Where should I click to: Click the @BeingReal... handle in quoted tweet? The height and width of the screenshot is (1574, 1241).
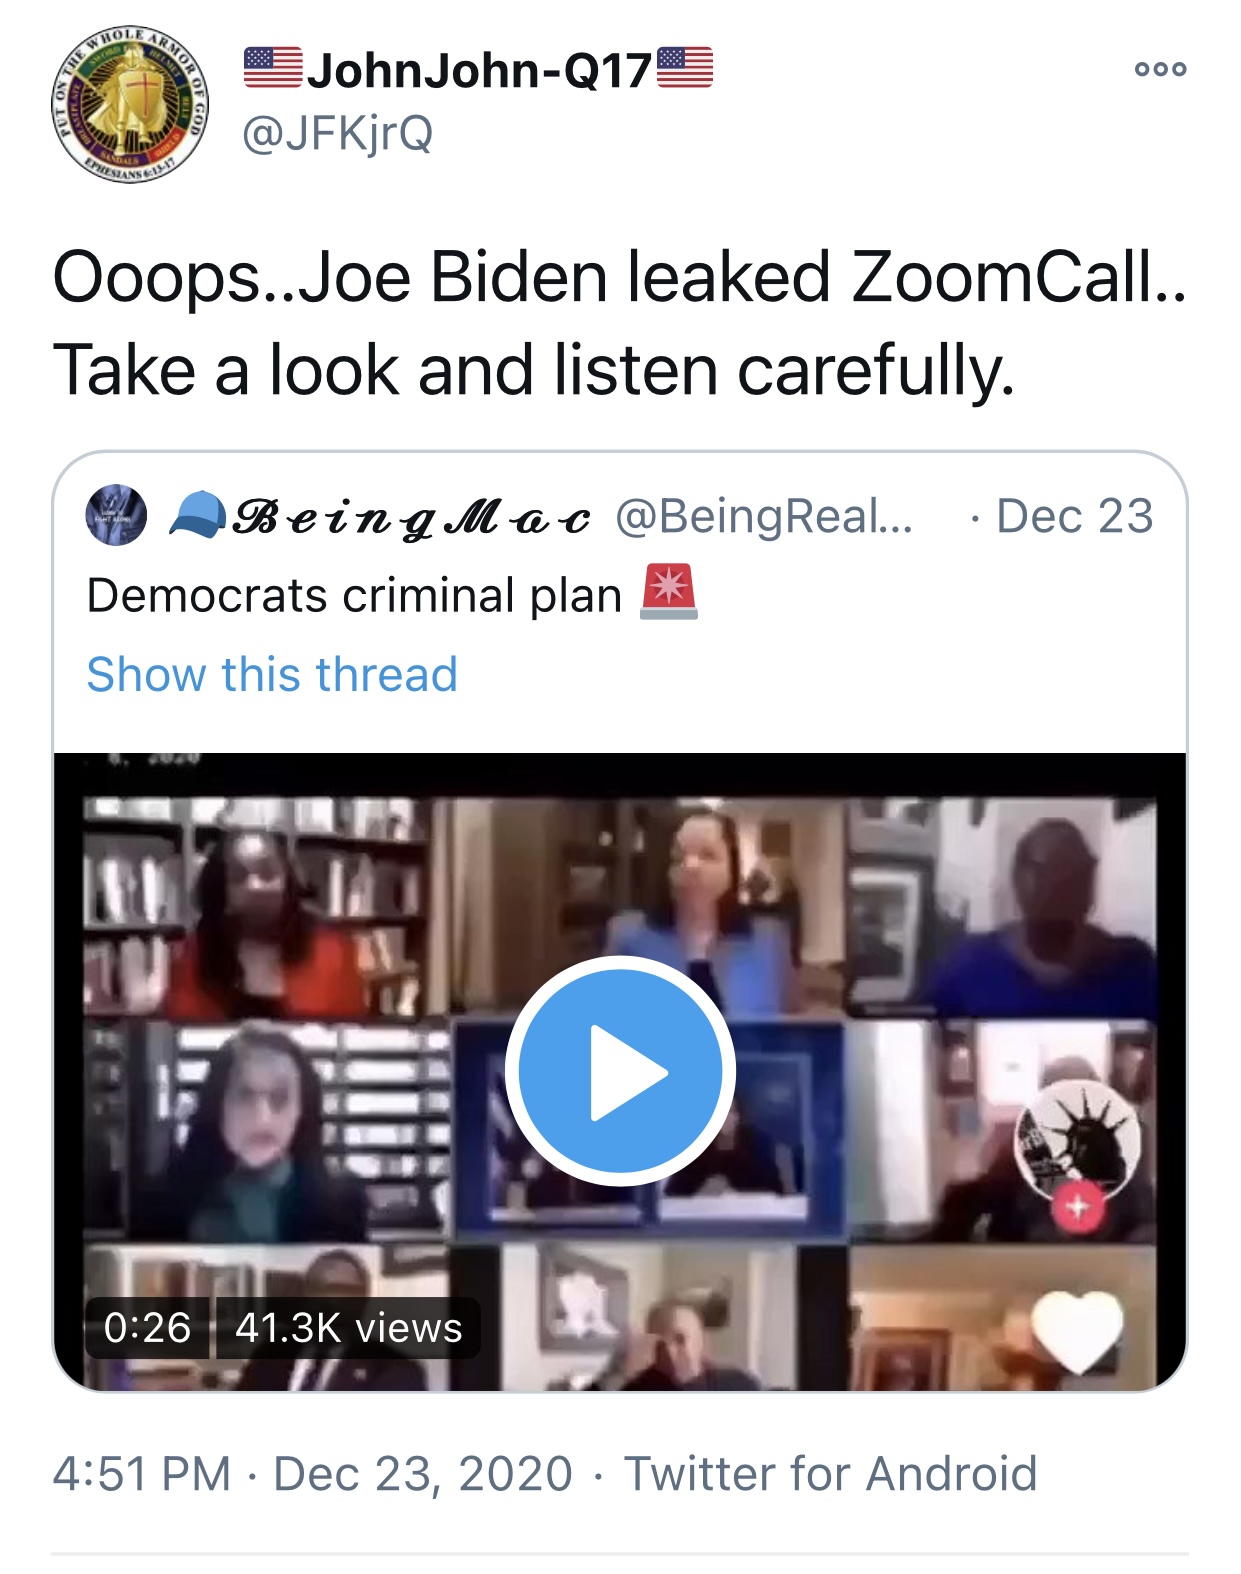click(x=764, y=516)
